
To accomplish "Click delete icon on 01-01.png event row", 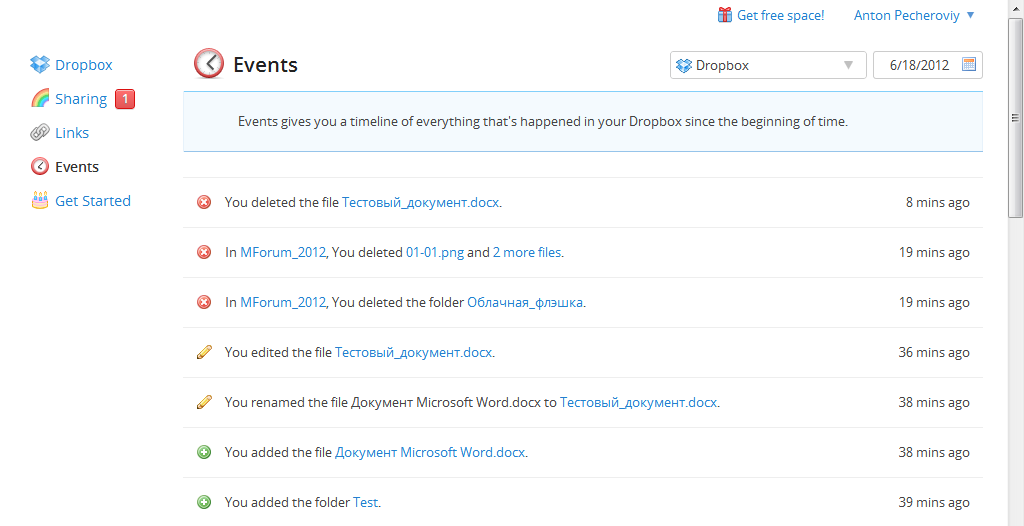I will tap(204, 252).
